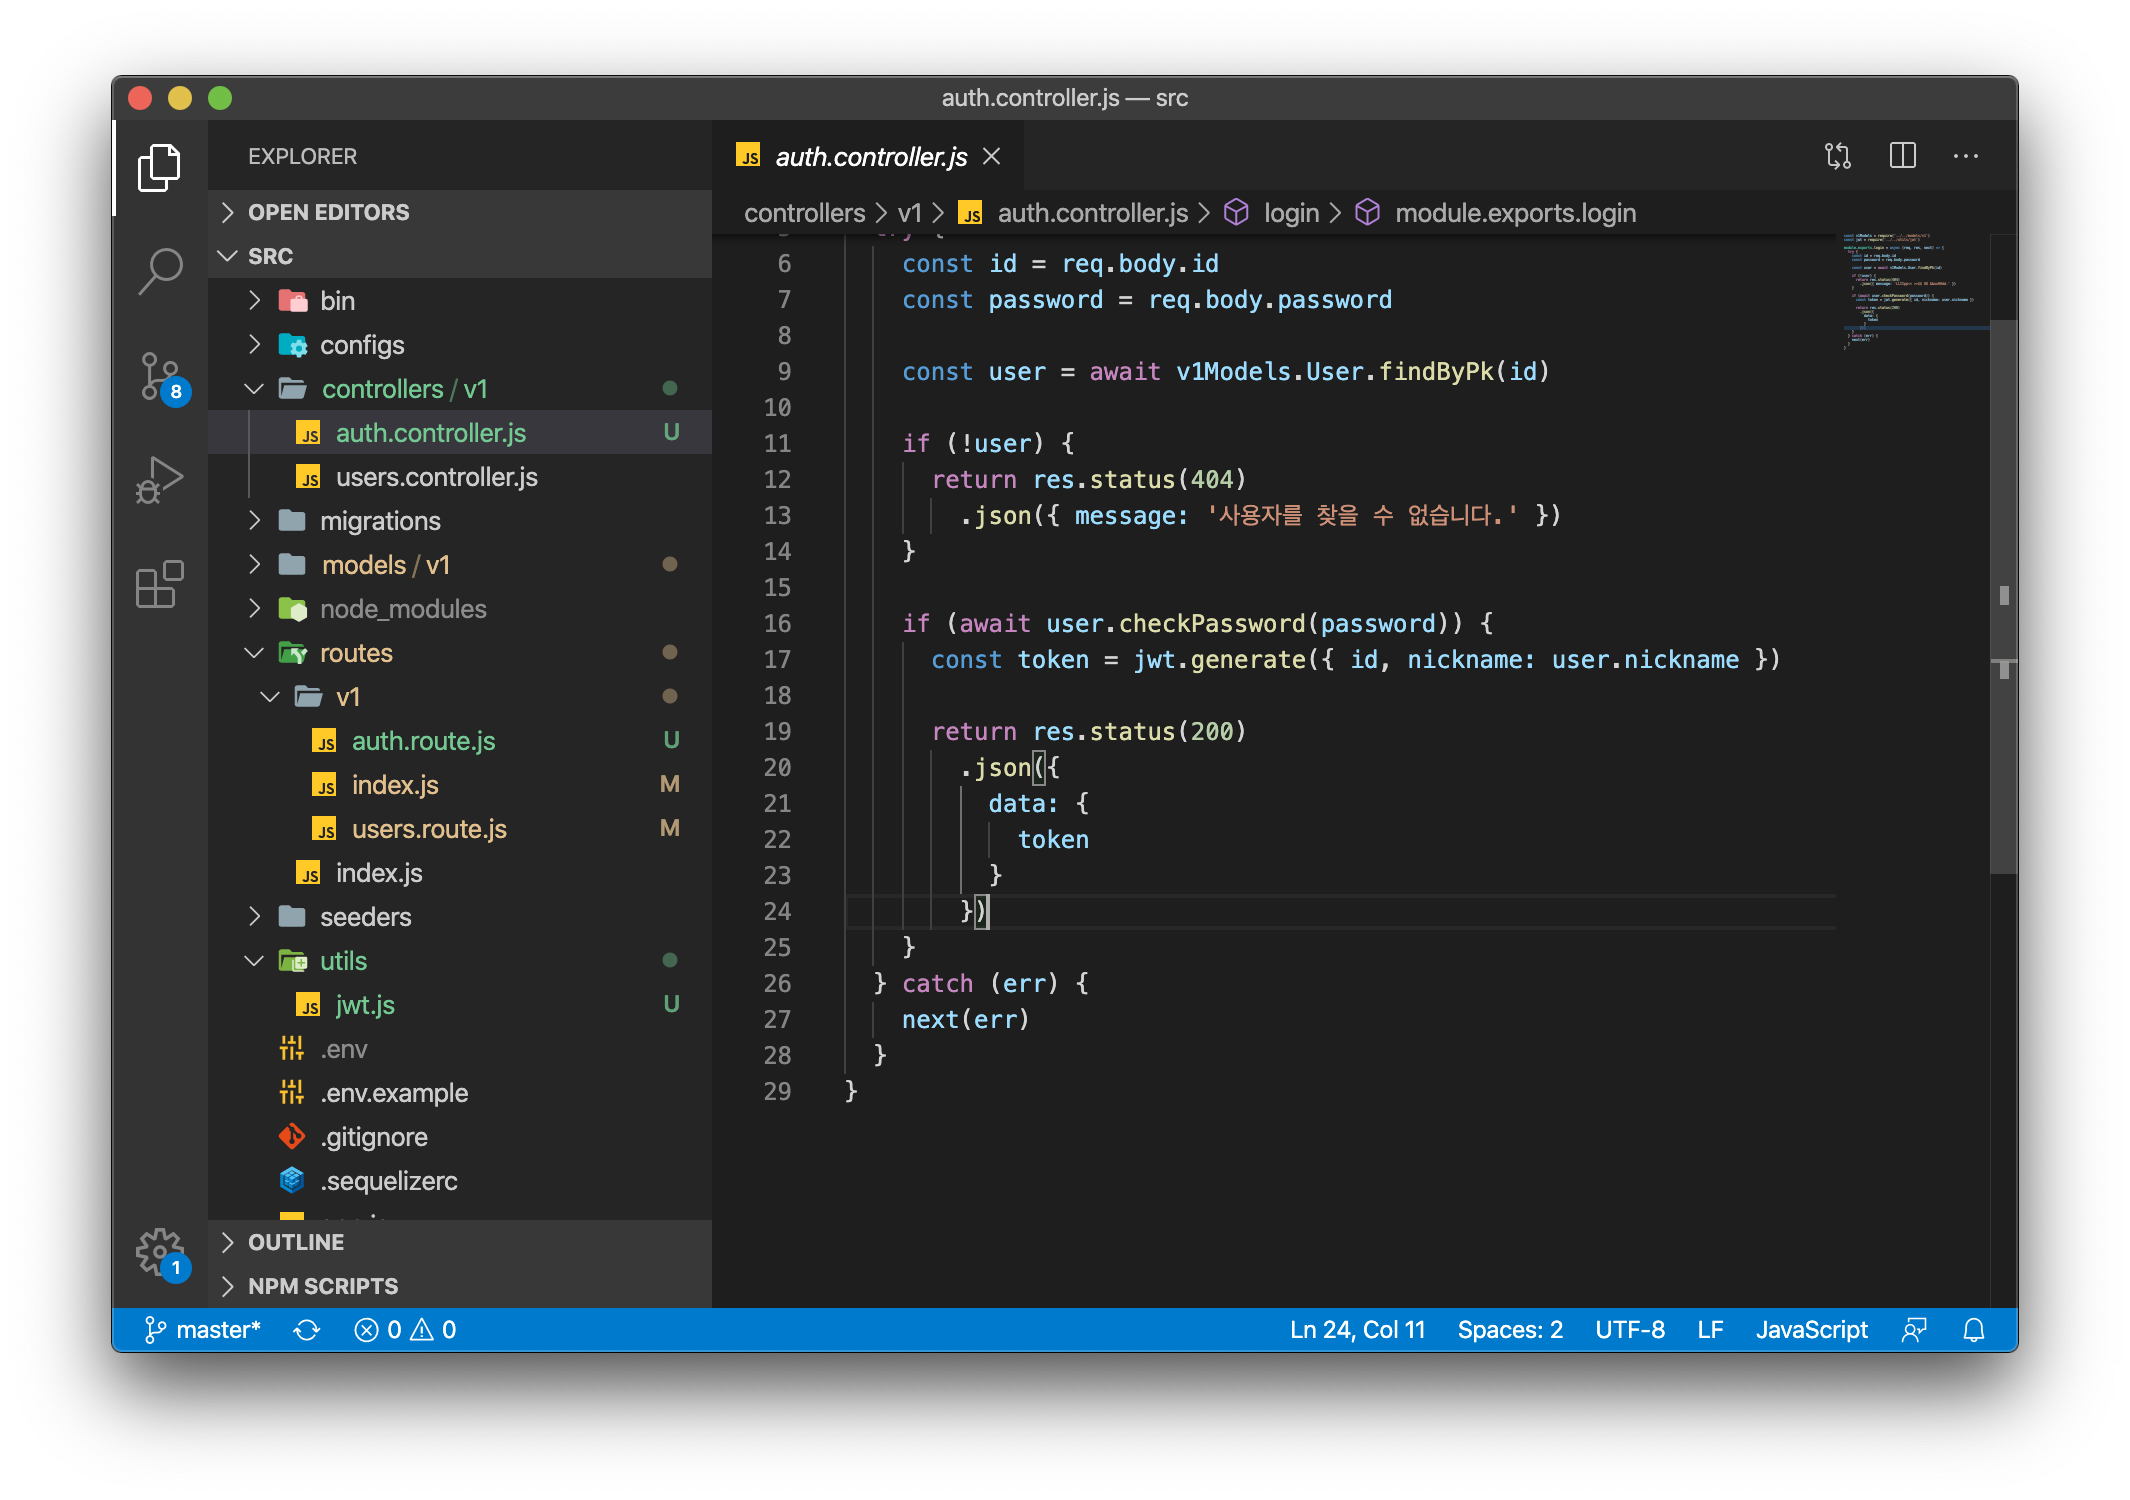
Task: Split the editor to the right
Action: (x=1902, y=156)
